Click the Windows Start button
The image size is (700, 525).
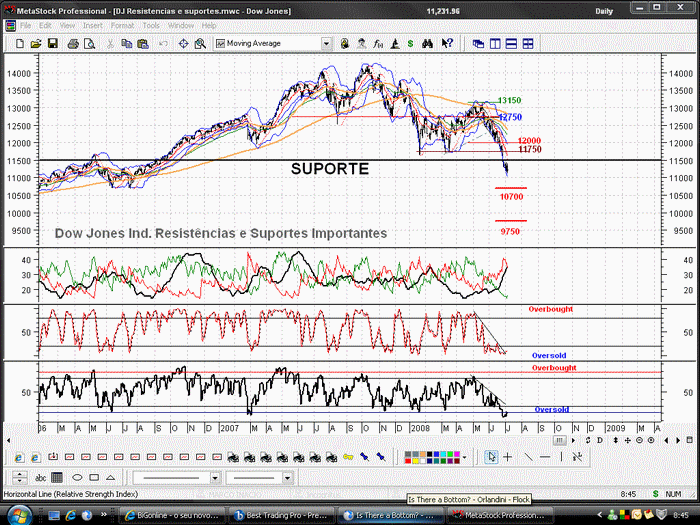coord(19,516)
